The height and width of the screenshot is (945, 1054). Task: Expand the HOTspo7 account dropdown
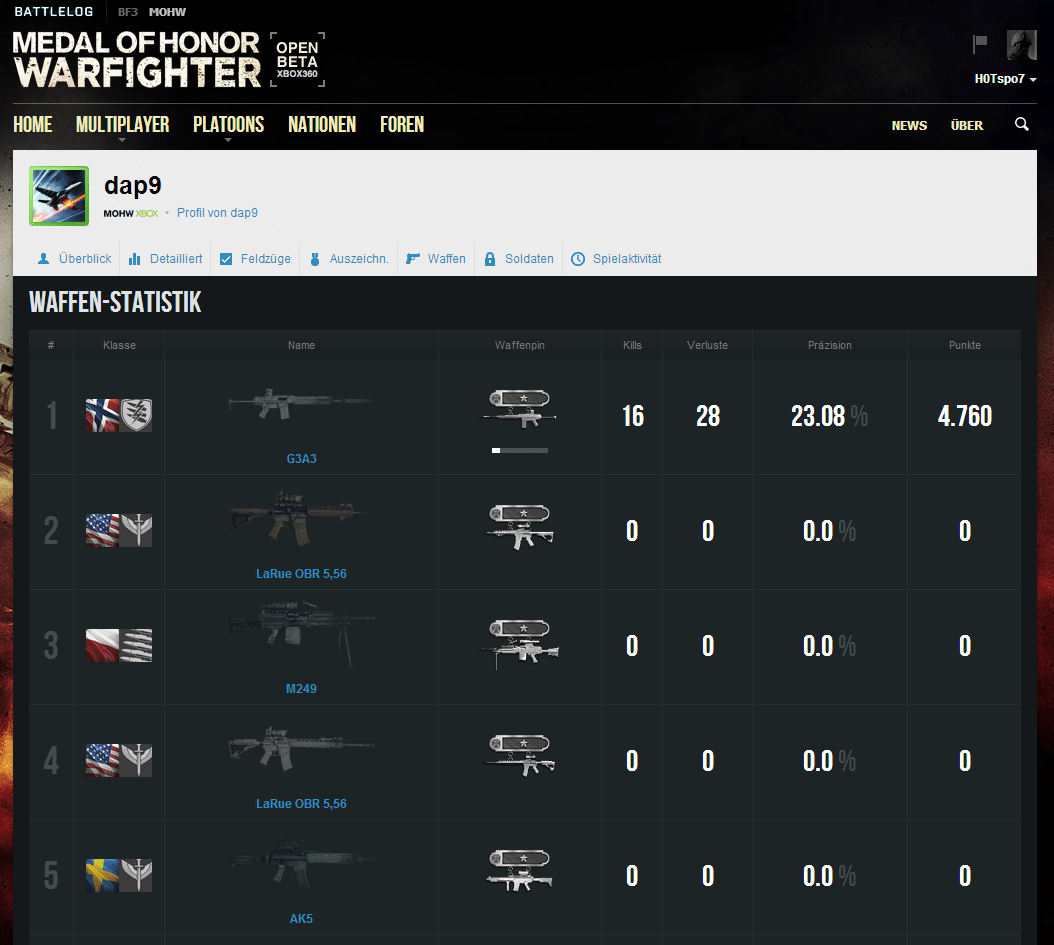tap(1006, 79)
